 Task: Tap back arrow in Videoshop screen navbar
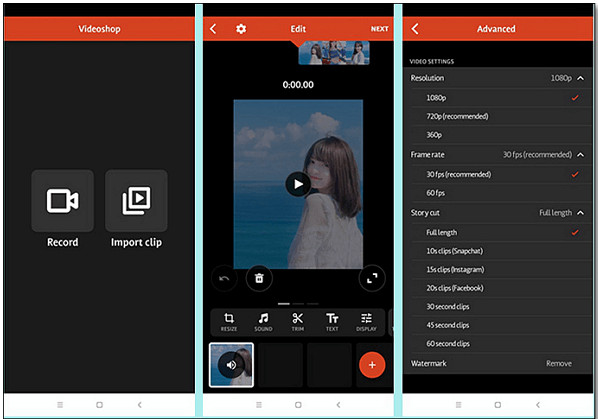(x=140, y=405)
